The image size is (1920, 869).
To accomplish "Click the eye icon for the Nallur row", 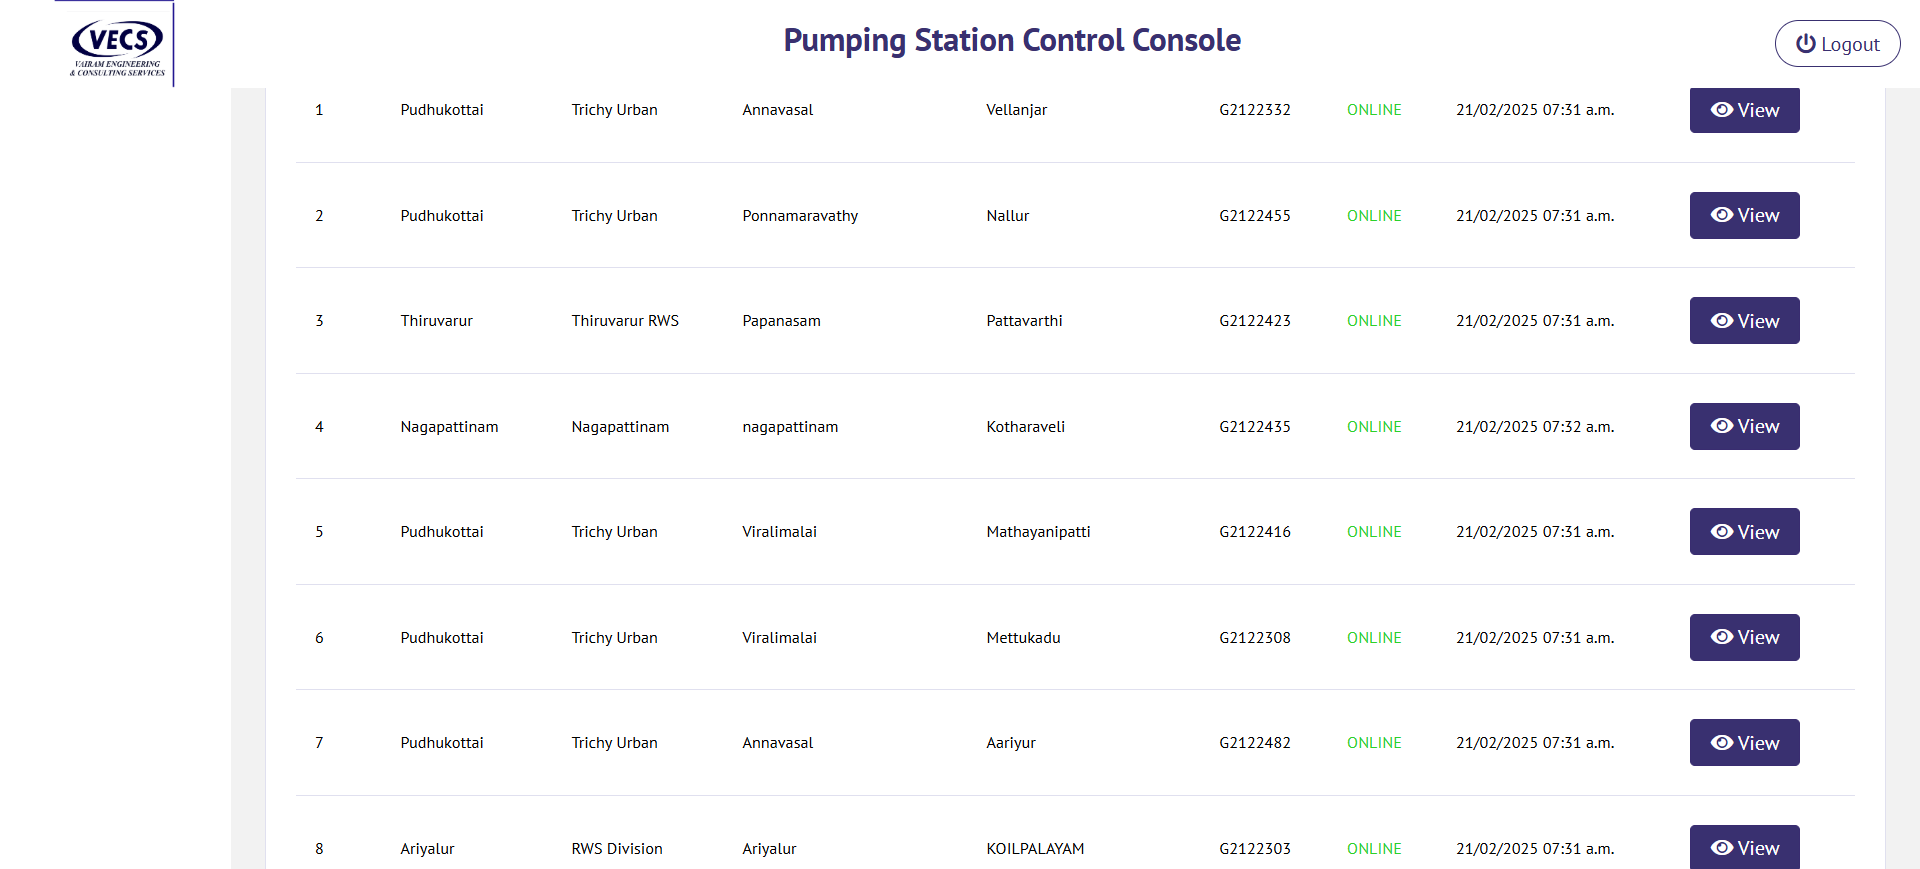I will 1721,215.
